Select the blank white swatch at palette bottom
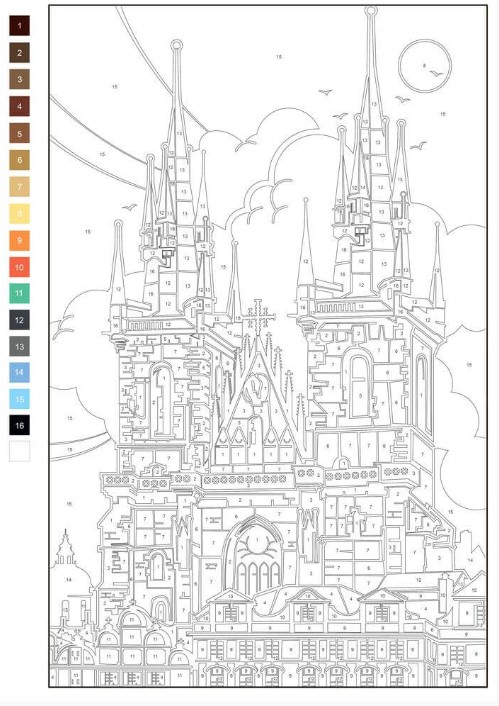The image size is (499, 706). click(19, 451)
